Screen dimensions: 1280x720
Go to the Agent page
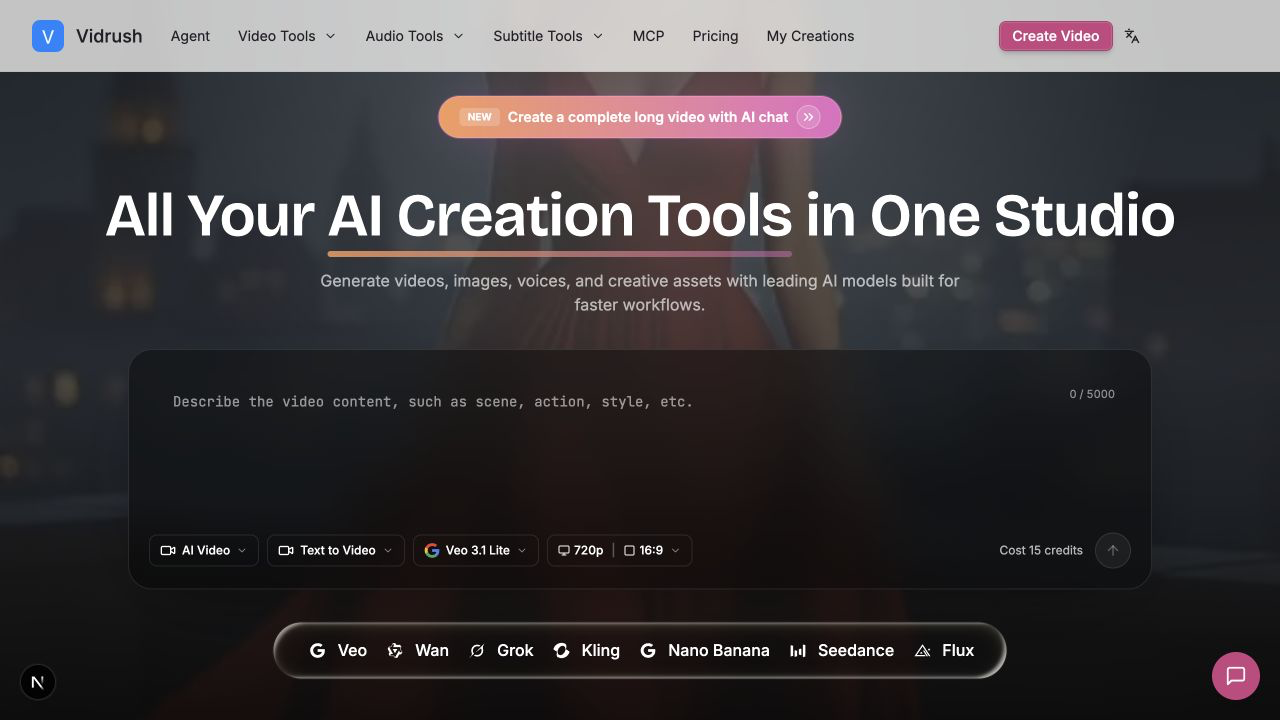(190, 36)
